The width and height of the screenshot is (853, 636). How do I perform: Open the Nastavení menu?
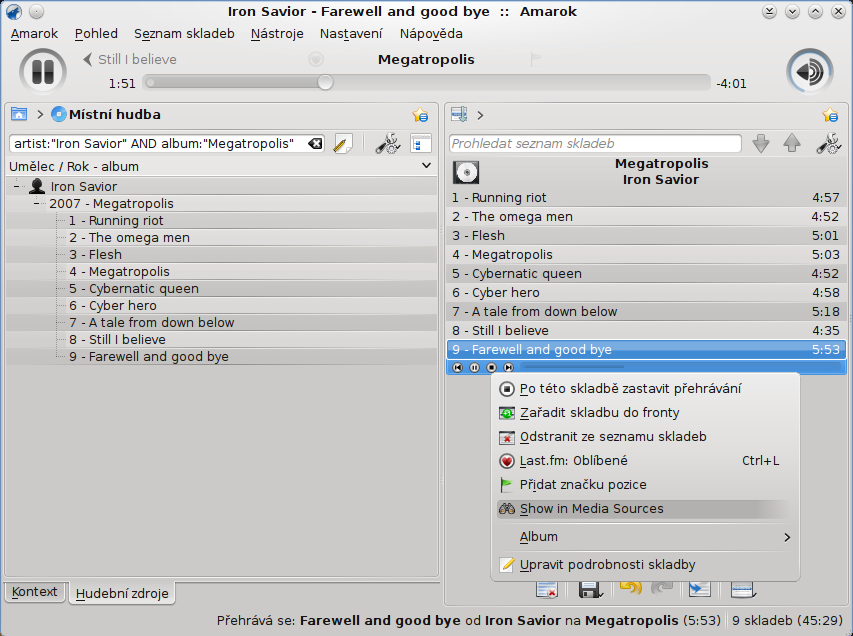click(x=351, y=34)
